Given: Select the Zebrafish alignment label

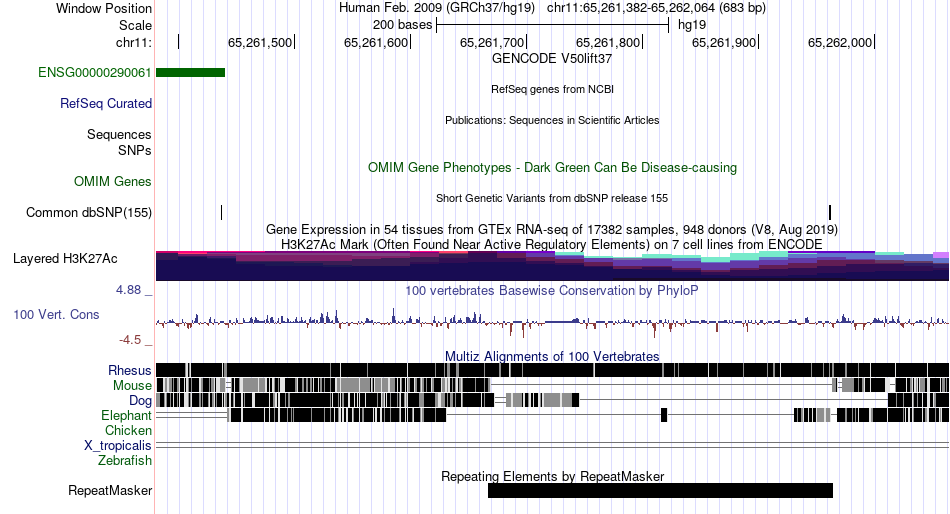Looking at the screenshot, I should coord(125,461).
